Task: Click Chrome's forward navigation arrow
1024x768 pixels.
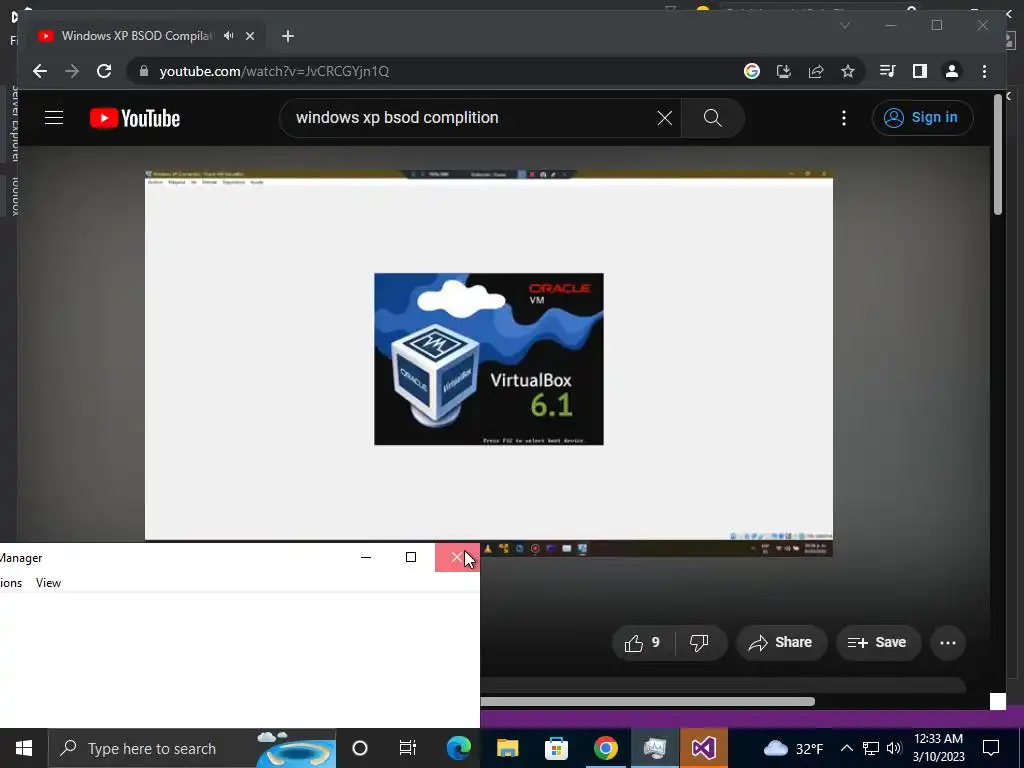Action: (72, 71)
